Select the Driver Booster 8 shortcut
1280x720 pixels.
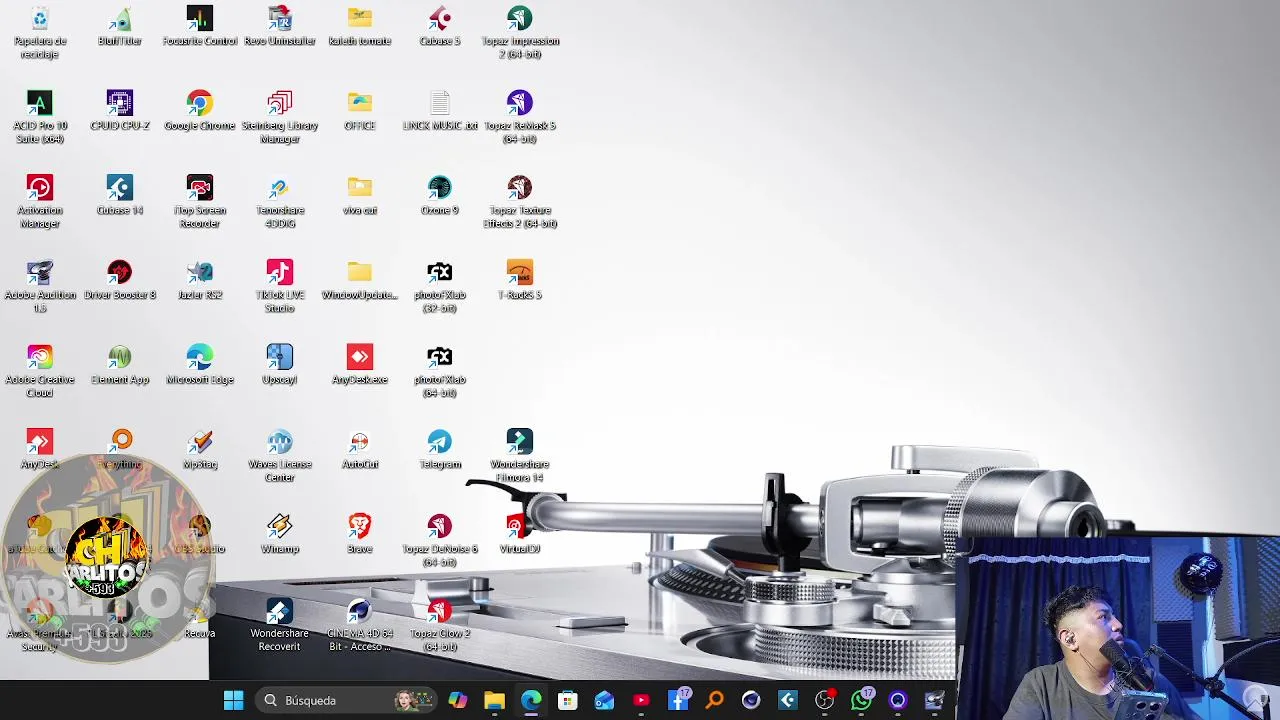(120, 281)
